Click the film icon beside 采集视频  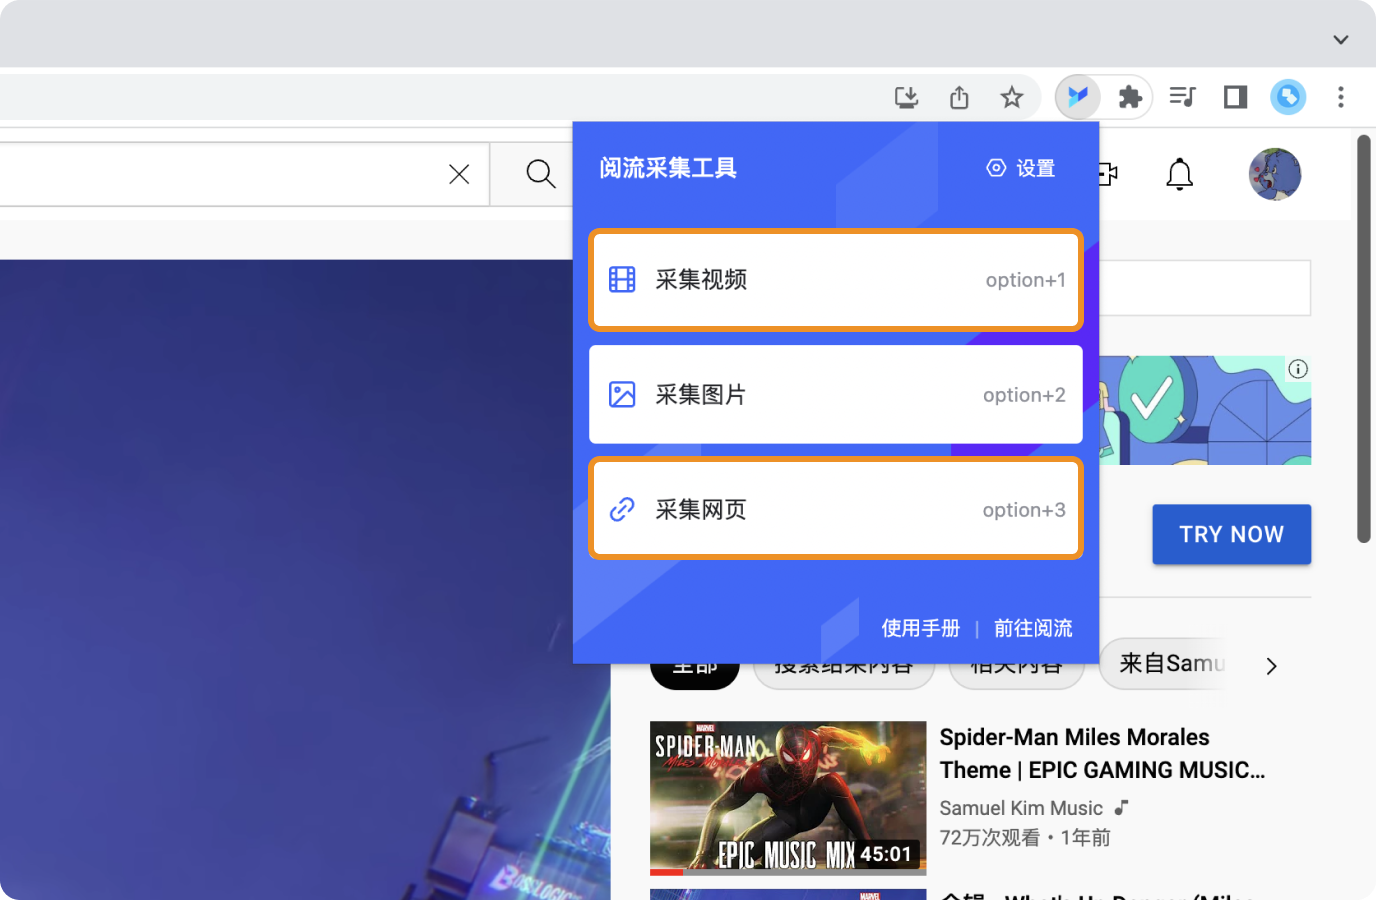[622, 280]
